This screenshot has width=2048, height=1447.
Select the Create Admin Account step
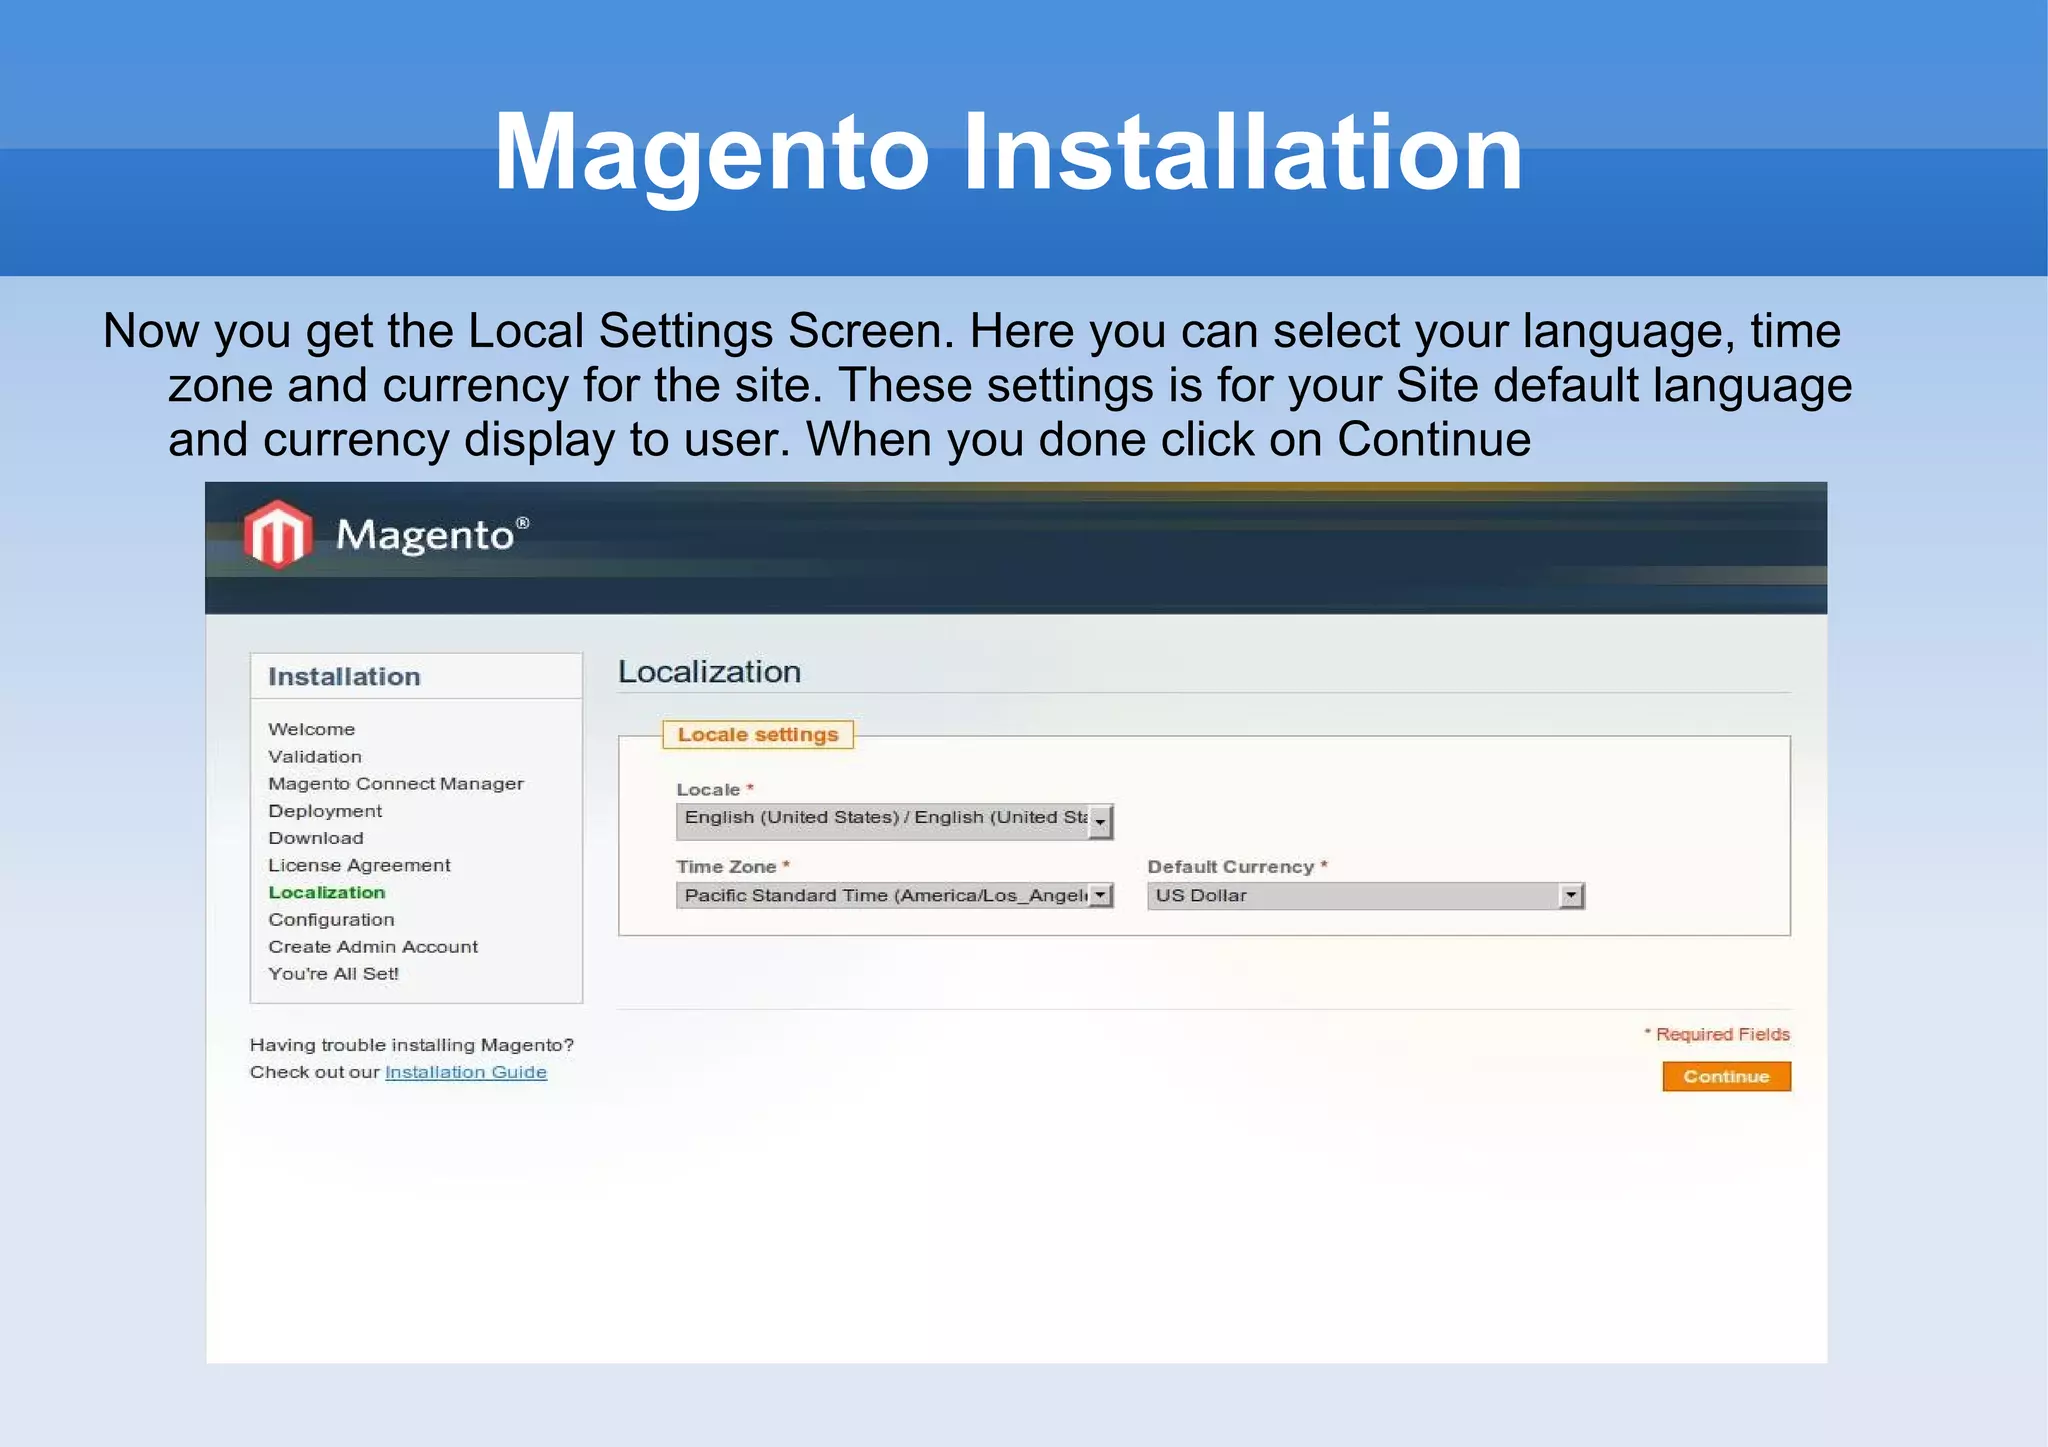tap(373, 946)
